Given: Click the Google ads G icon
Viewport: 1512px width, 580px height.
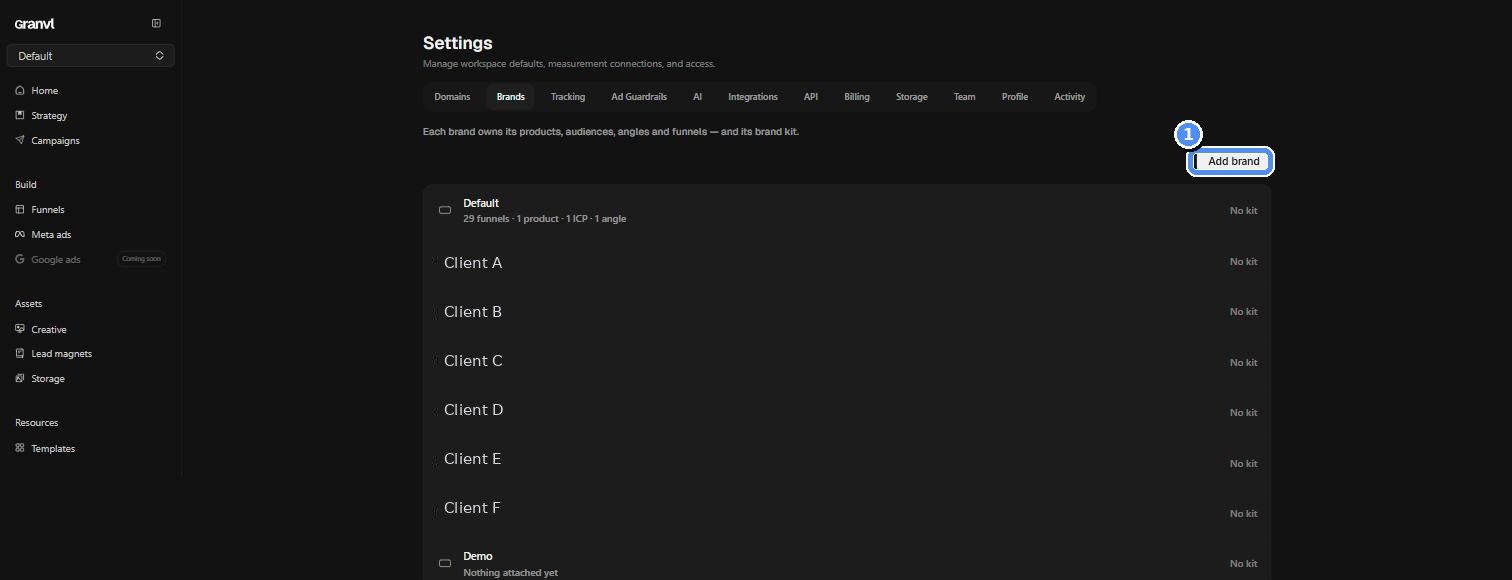Looking at the screenshot, I should click(x=20, y=259).
